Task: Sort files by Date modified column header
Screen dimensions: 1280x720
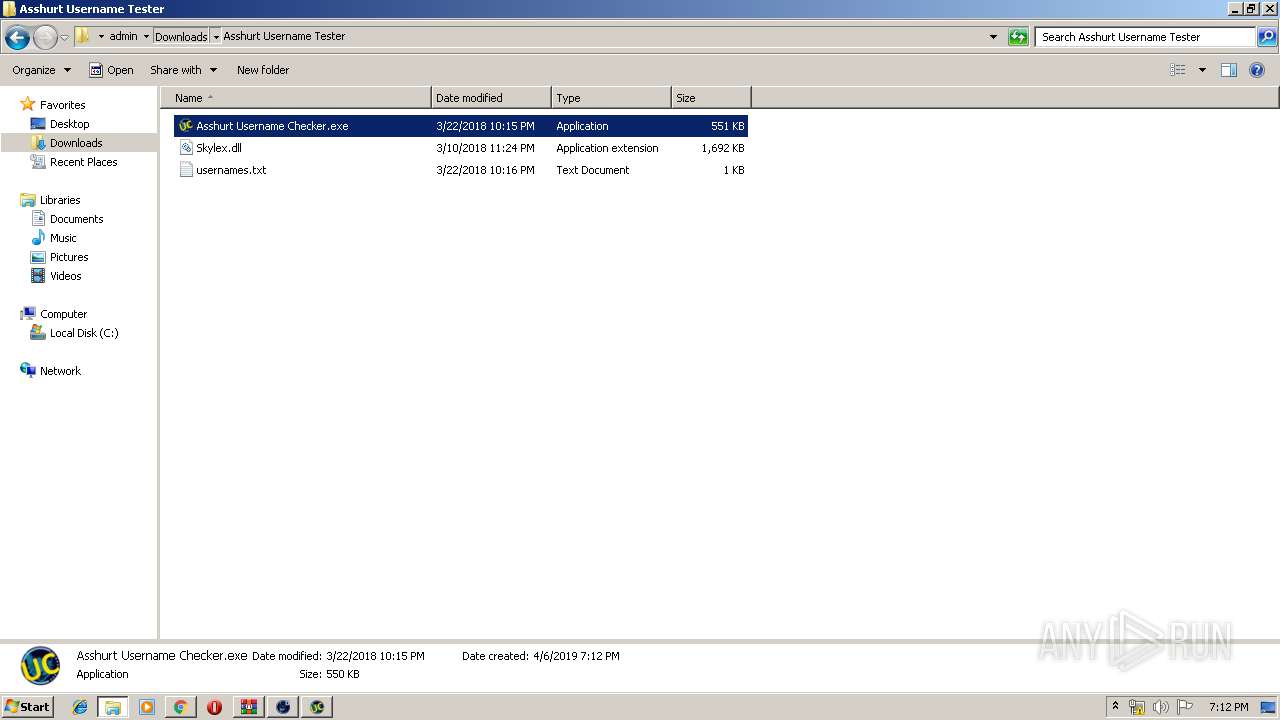Action: coord(491,98)
